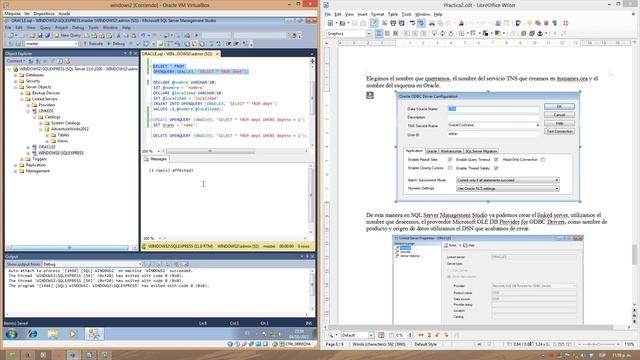Click the Execute button in SSMS
The width and height of the screenshot is (640, 360).
point(93,44)
